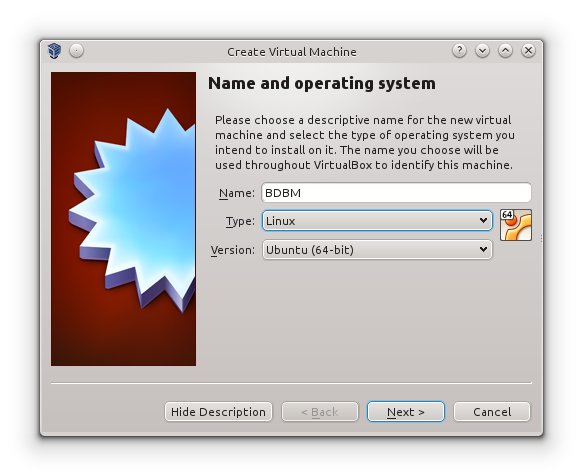Expand the Version dropdown showing Ubuntu (64-bit)
The width and height of the screenshot is (583, 476).
point(377,250)
